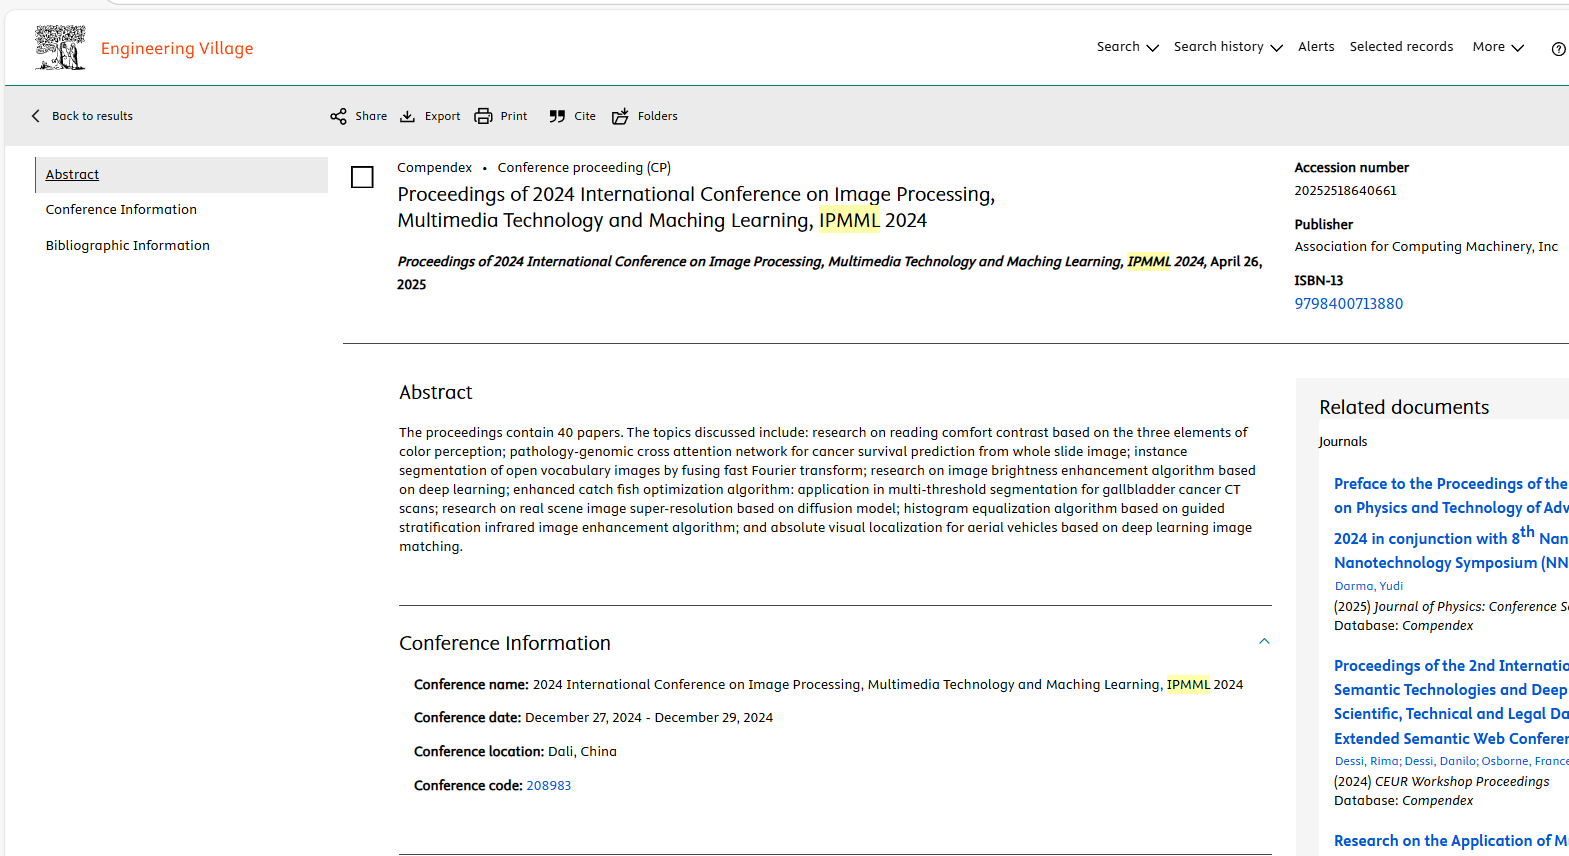
Task: Click the Share icon
Action: click(339, 116)
